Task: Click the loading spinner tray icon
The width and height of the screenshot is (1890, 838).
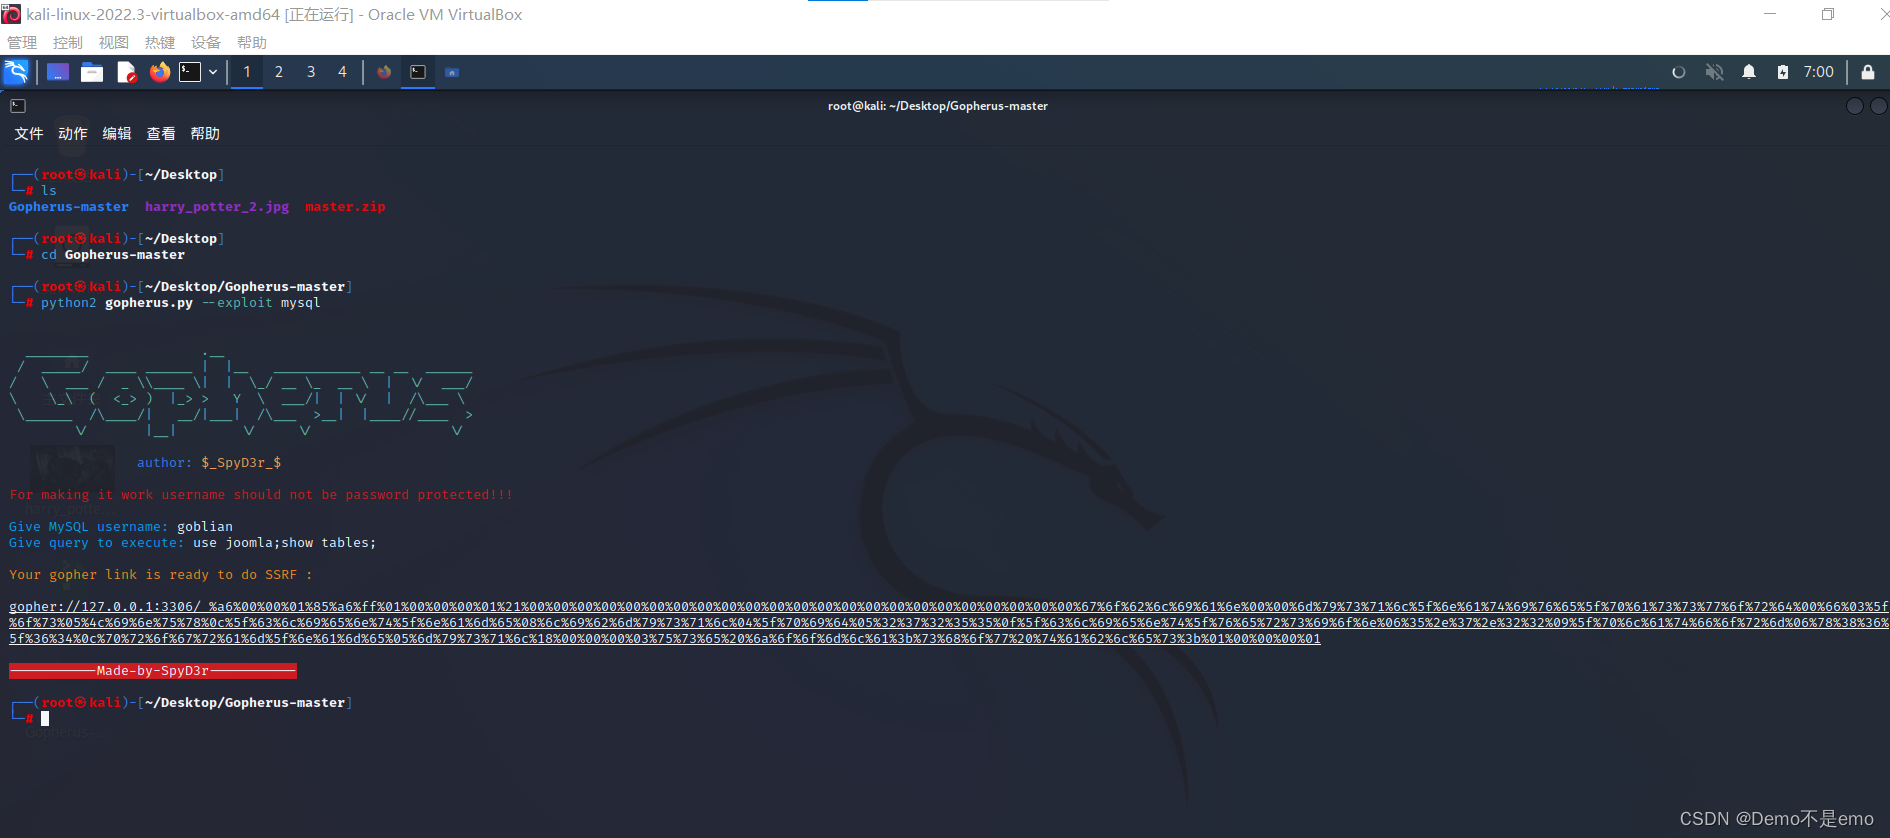Action: 1679,72
